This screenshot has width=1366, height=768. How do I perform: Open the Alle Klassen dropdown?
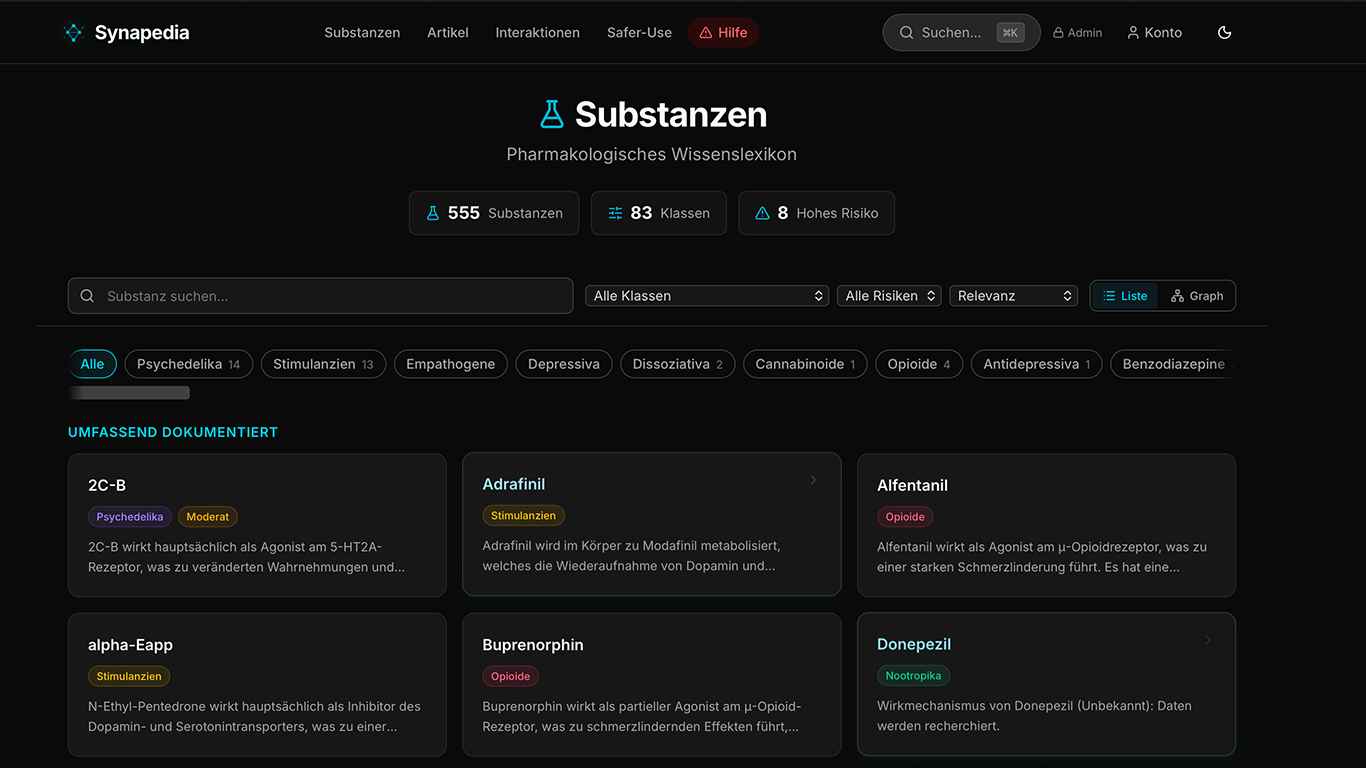(x=706, y=295)
